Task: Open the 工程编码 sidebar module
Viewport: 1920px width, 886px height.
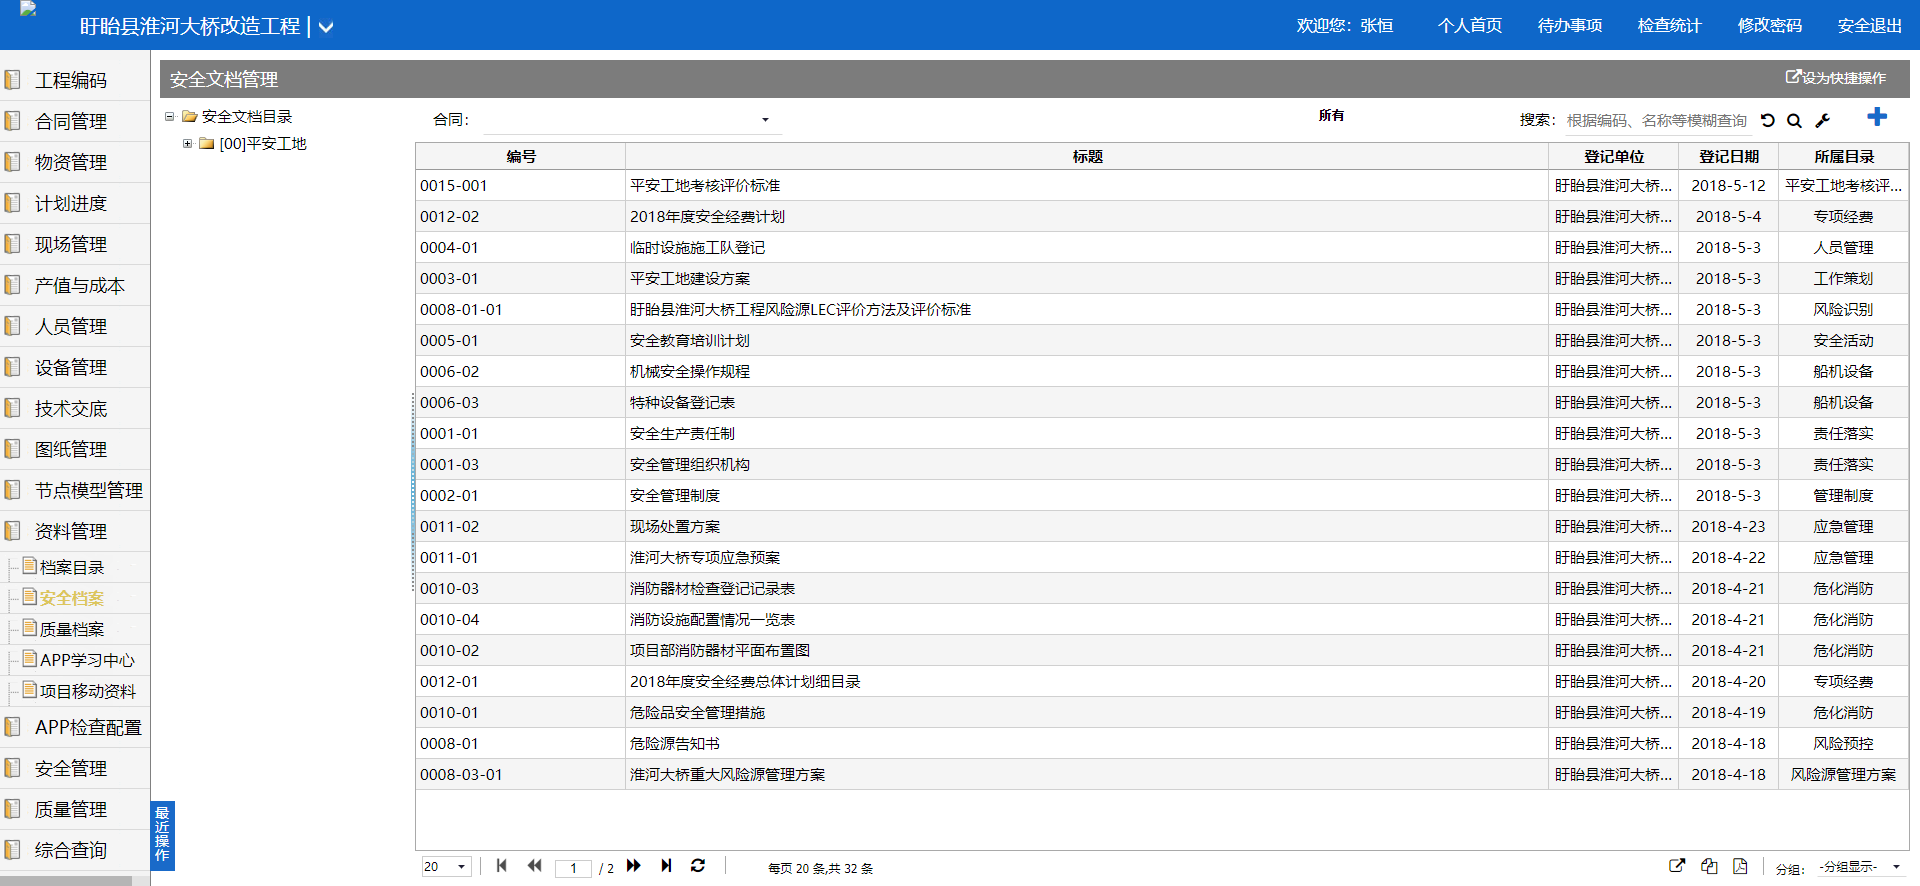Action: point(70,80)
